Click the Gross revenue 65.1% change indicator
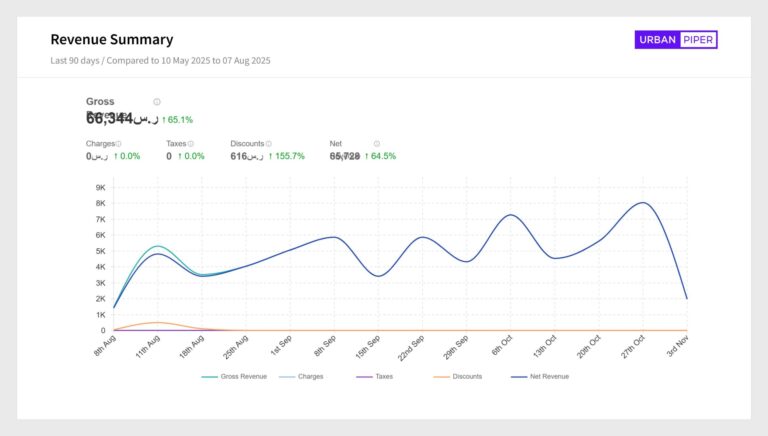768x436 pixels. point(177,120)
